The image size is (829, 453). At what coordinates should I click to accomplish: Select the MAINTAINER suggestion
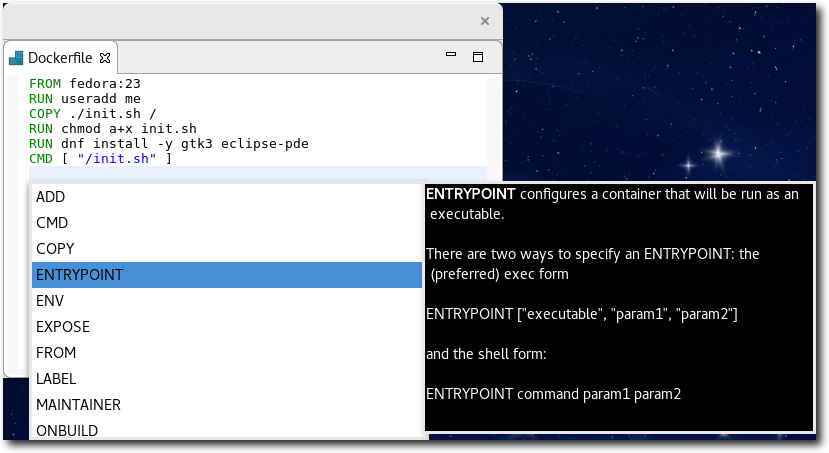(x=78, y=405)
